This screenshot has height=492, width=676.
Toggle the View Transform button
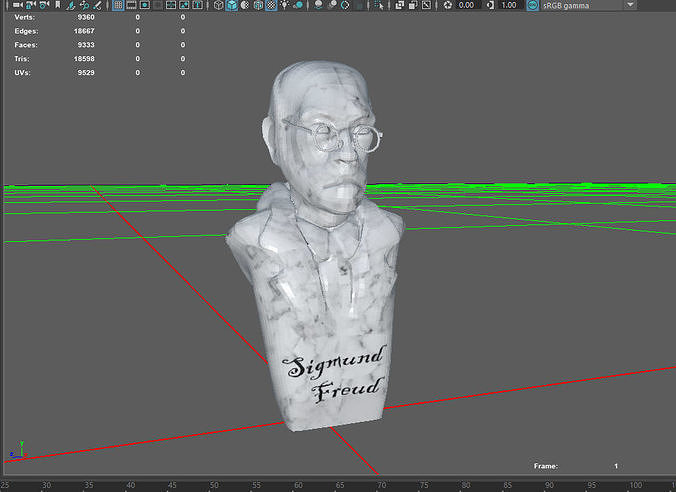(533, 5)
